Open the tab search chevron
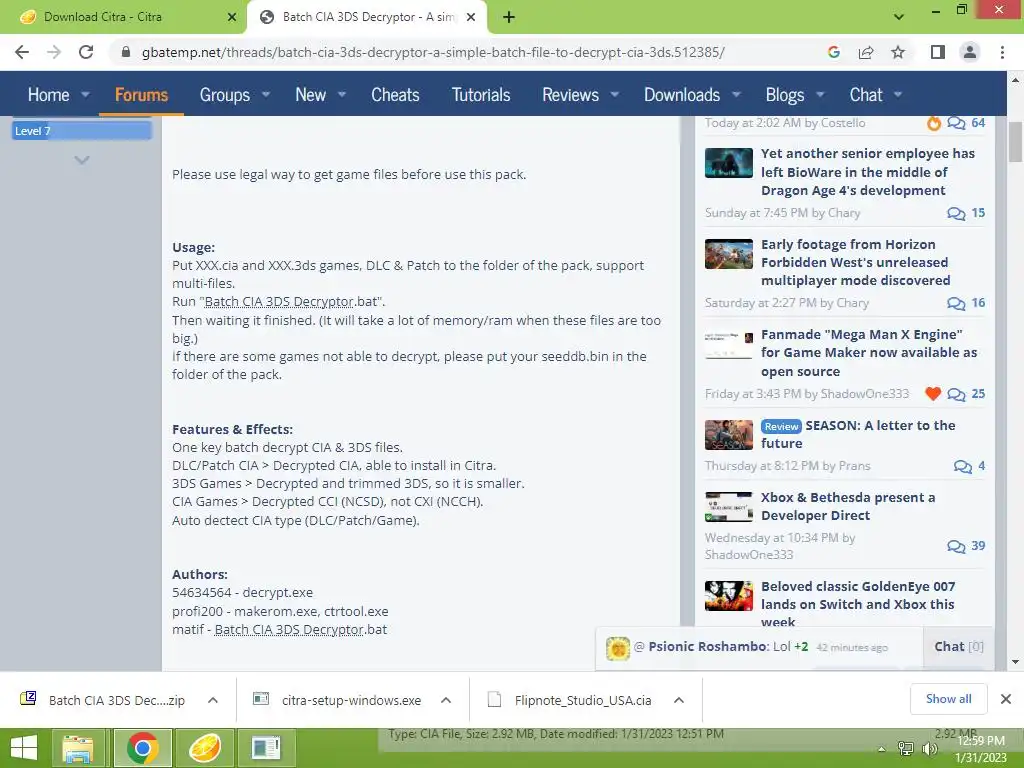Screen dimensions: 1024x768 pos(899,17)
